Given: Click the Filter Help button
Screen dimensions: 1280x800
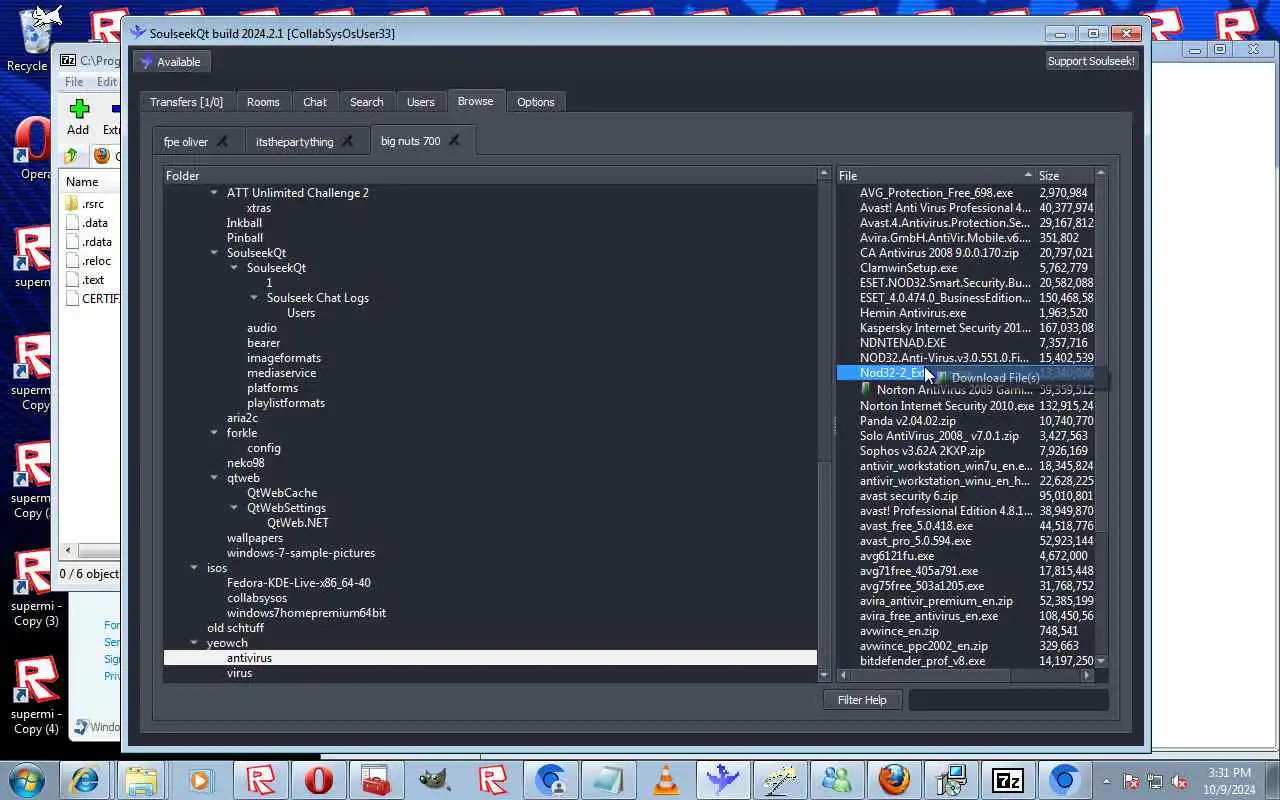Looking at the screenshot, I should coord(862,700).
